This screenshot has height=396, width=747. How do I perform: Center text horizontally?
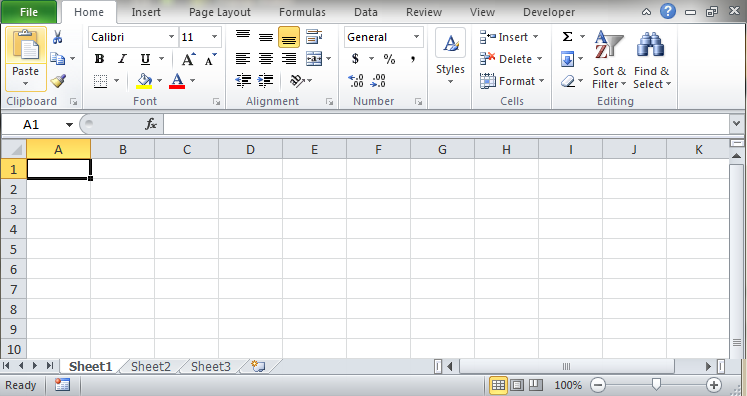pos(266,59)
